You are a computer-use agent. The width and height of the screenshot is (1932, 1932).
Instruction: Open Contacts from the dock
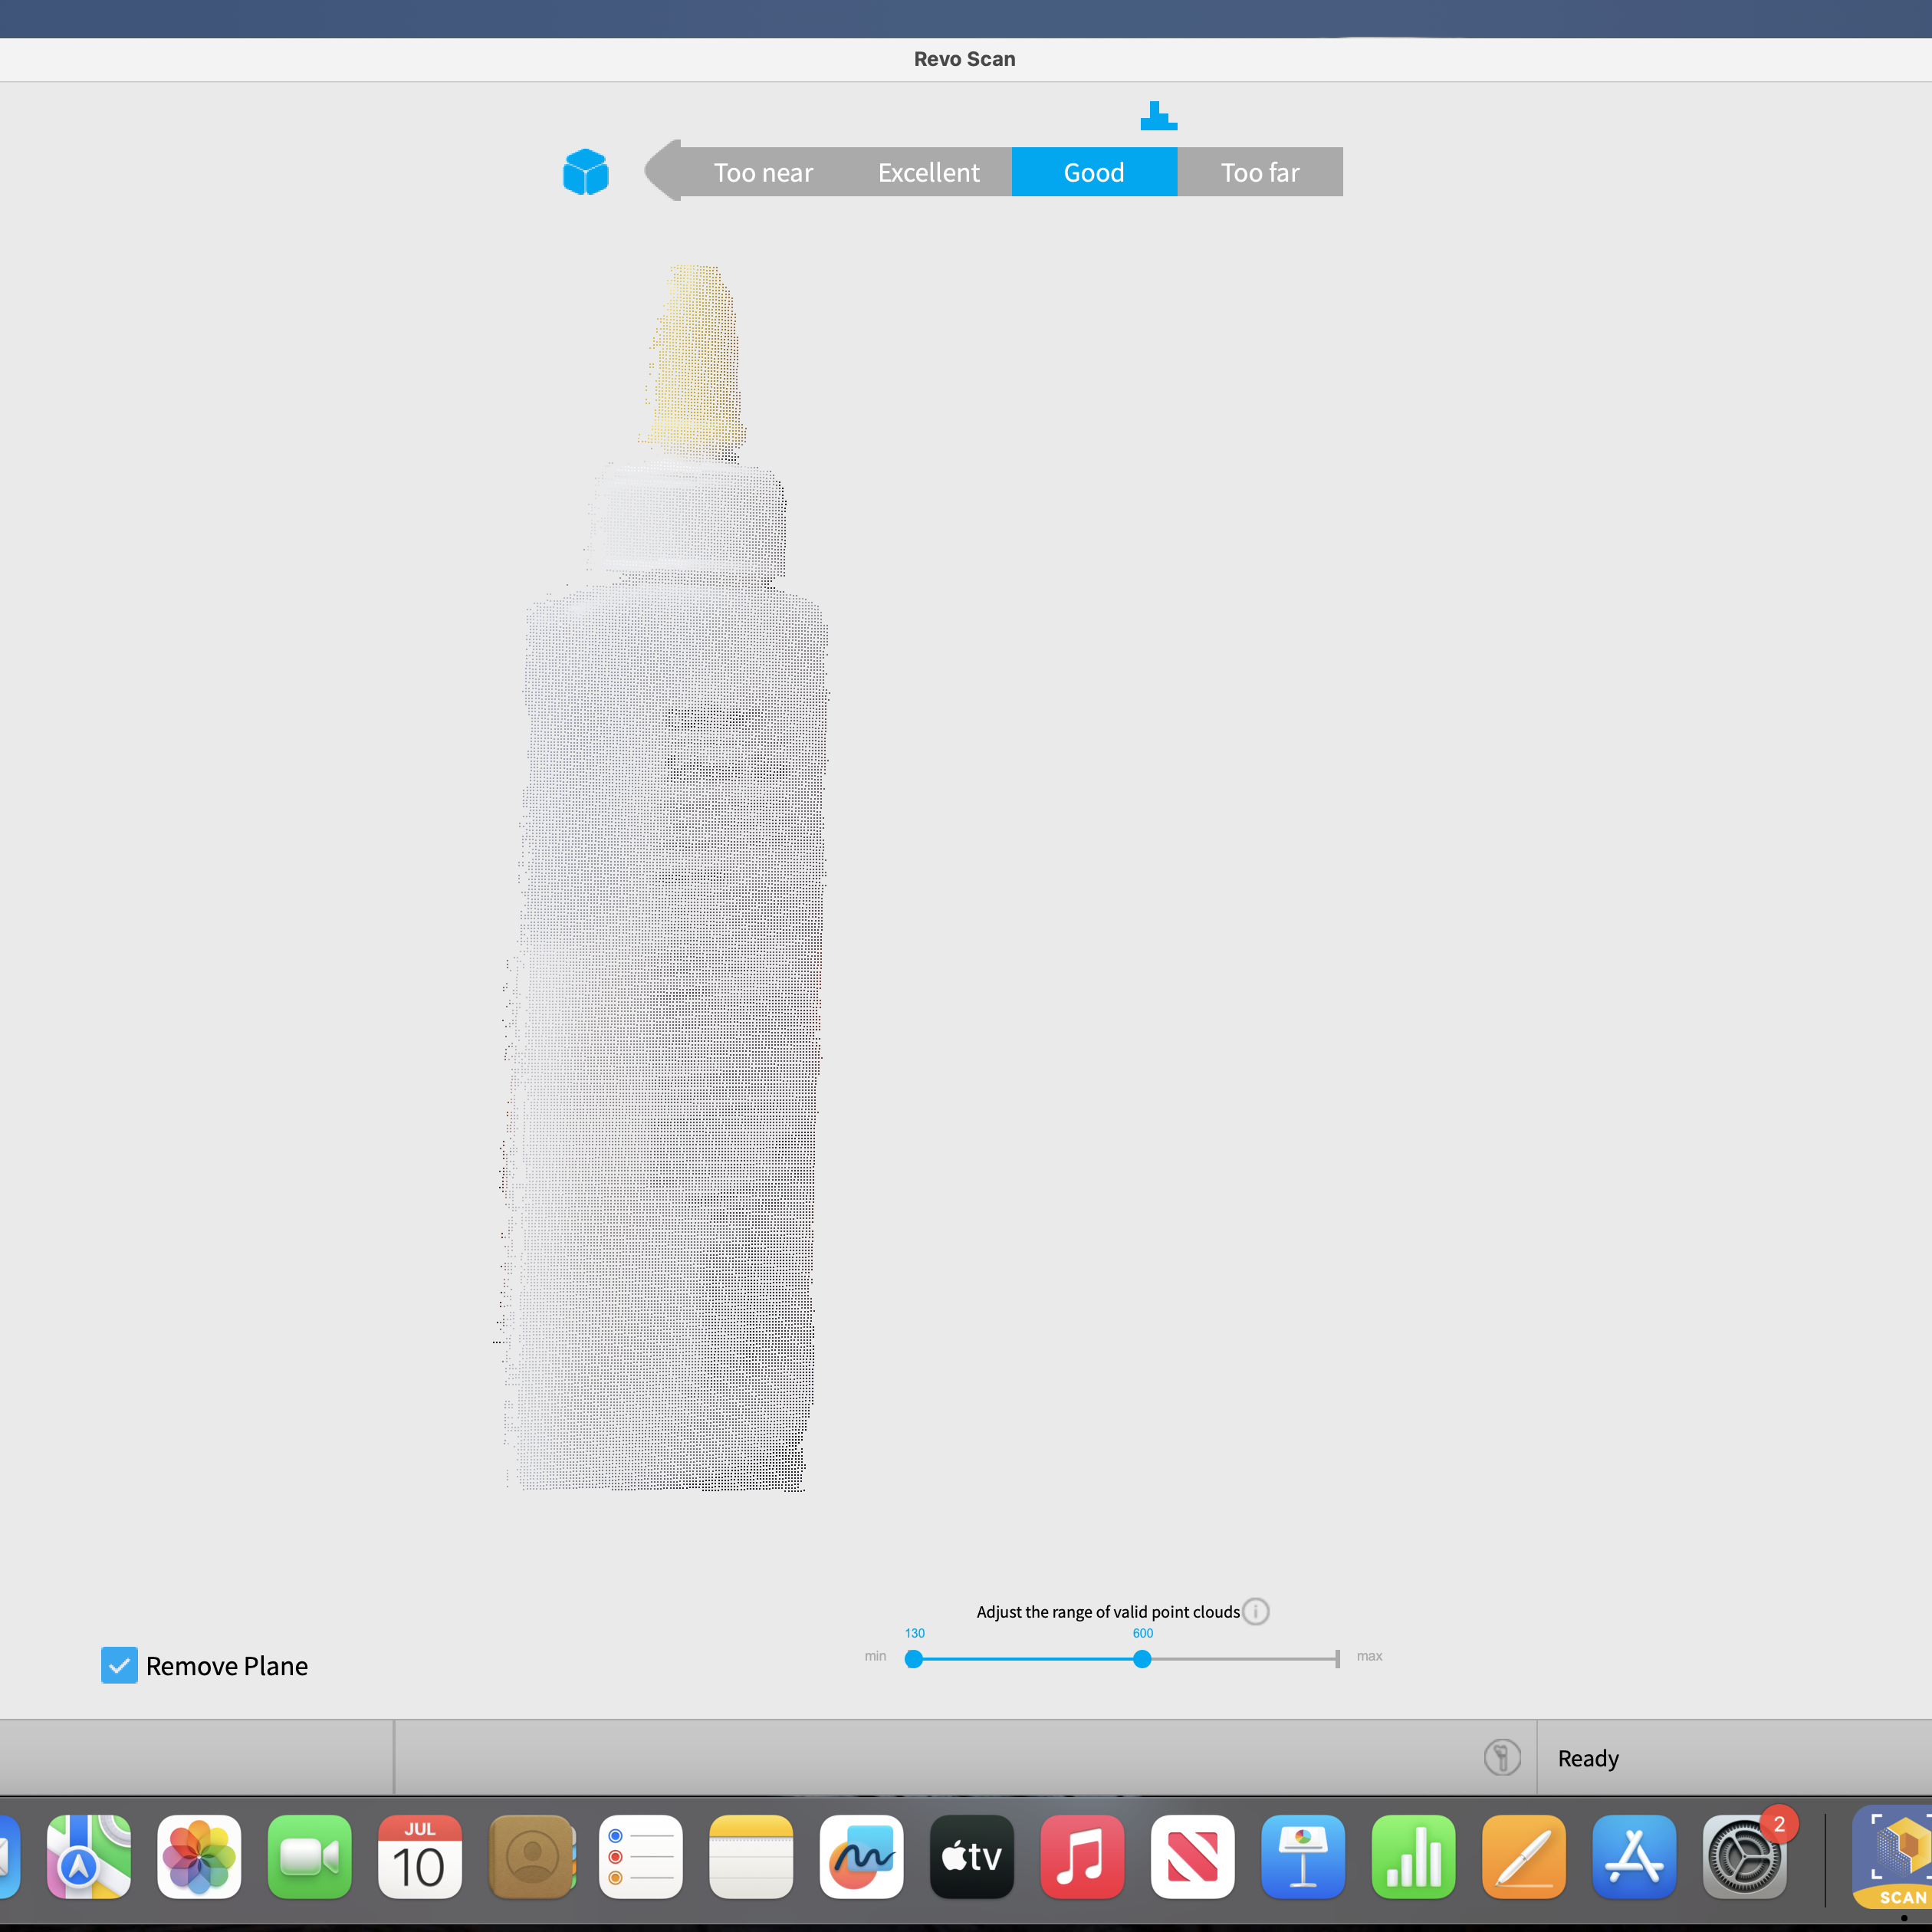coord(531,1856)
